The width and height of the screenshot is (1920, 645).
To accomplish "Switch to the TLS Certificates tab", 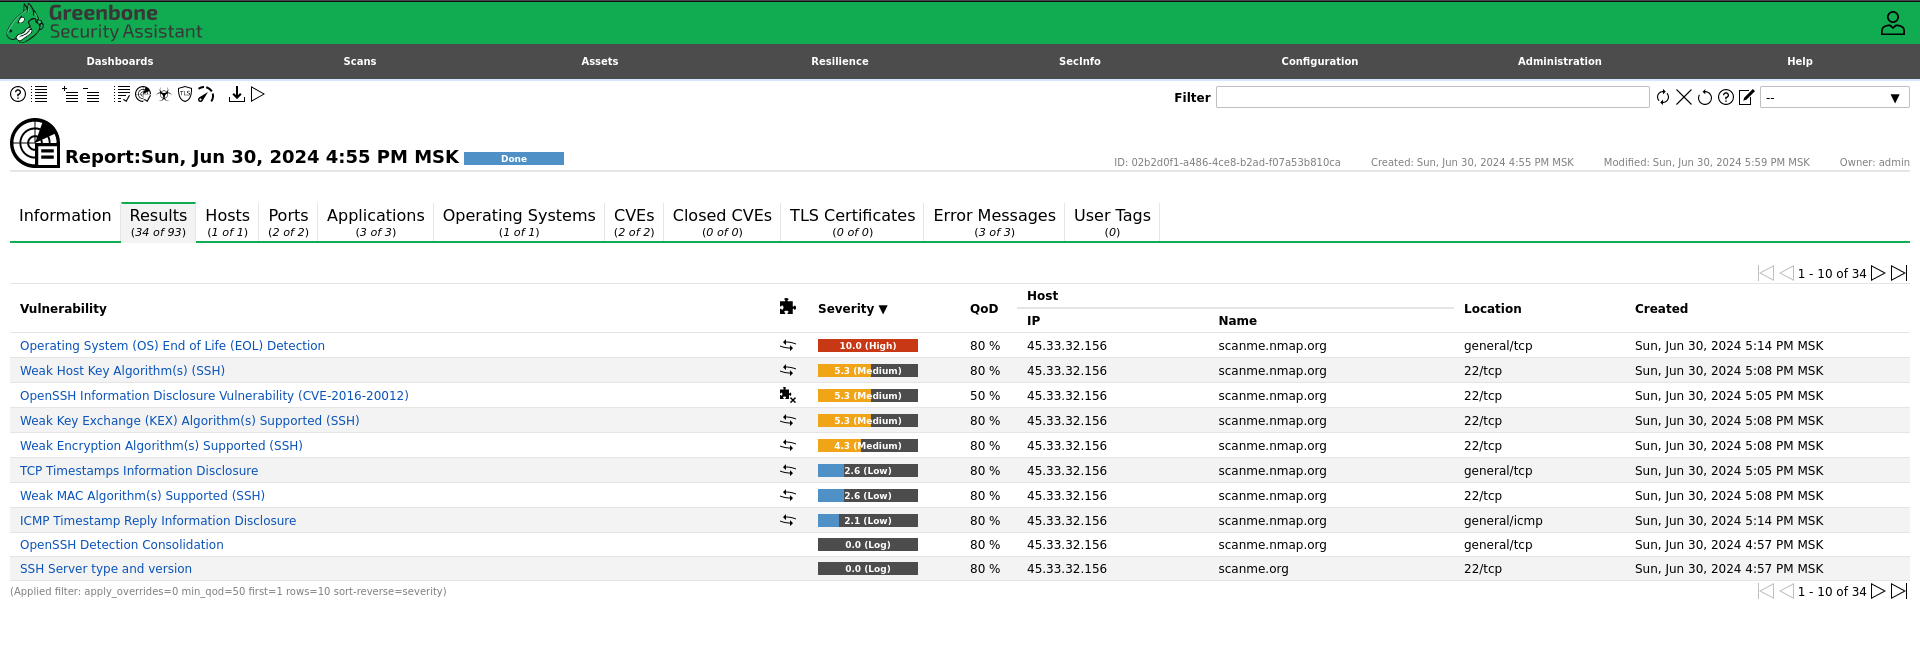I will point(852,222).
